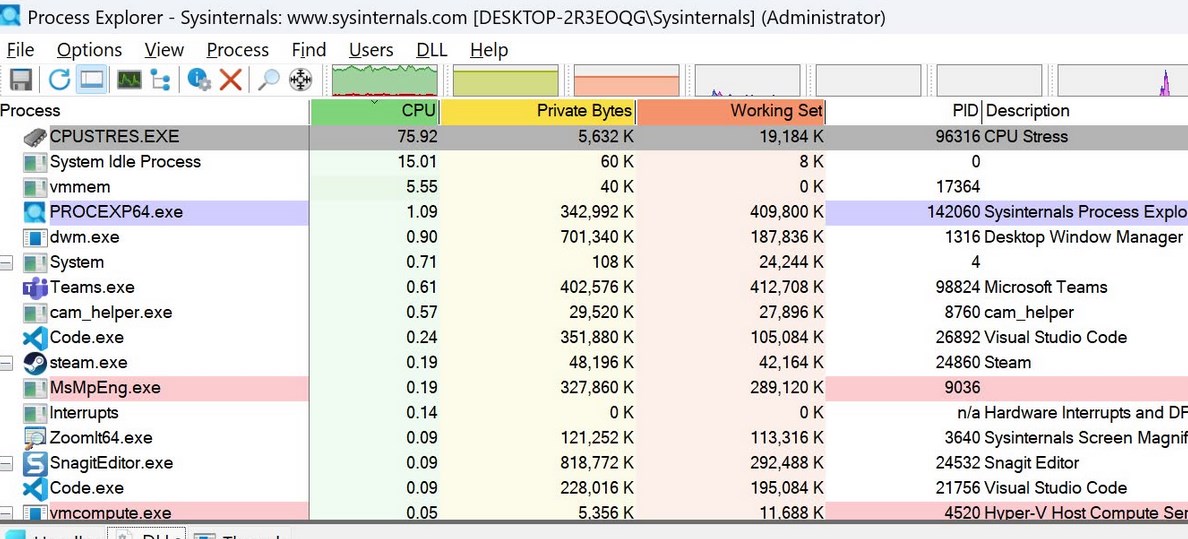Viewport: 1188px width, 539px height.
Task: Open the Options menu
Action: point(89,50)
